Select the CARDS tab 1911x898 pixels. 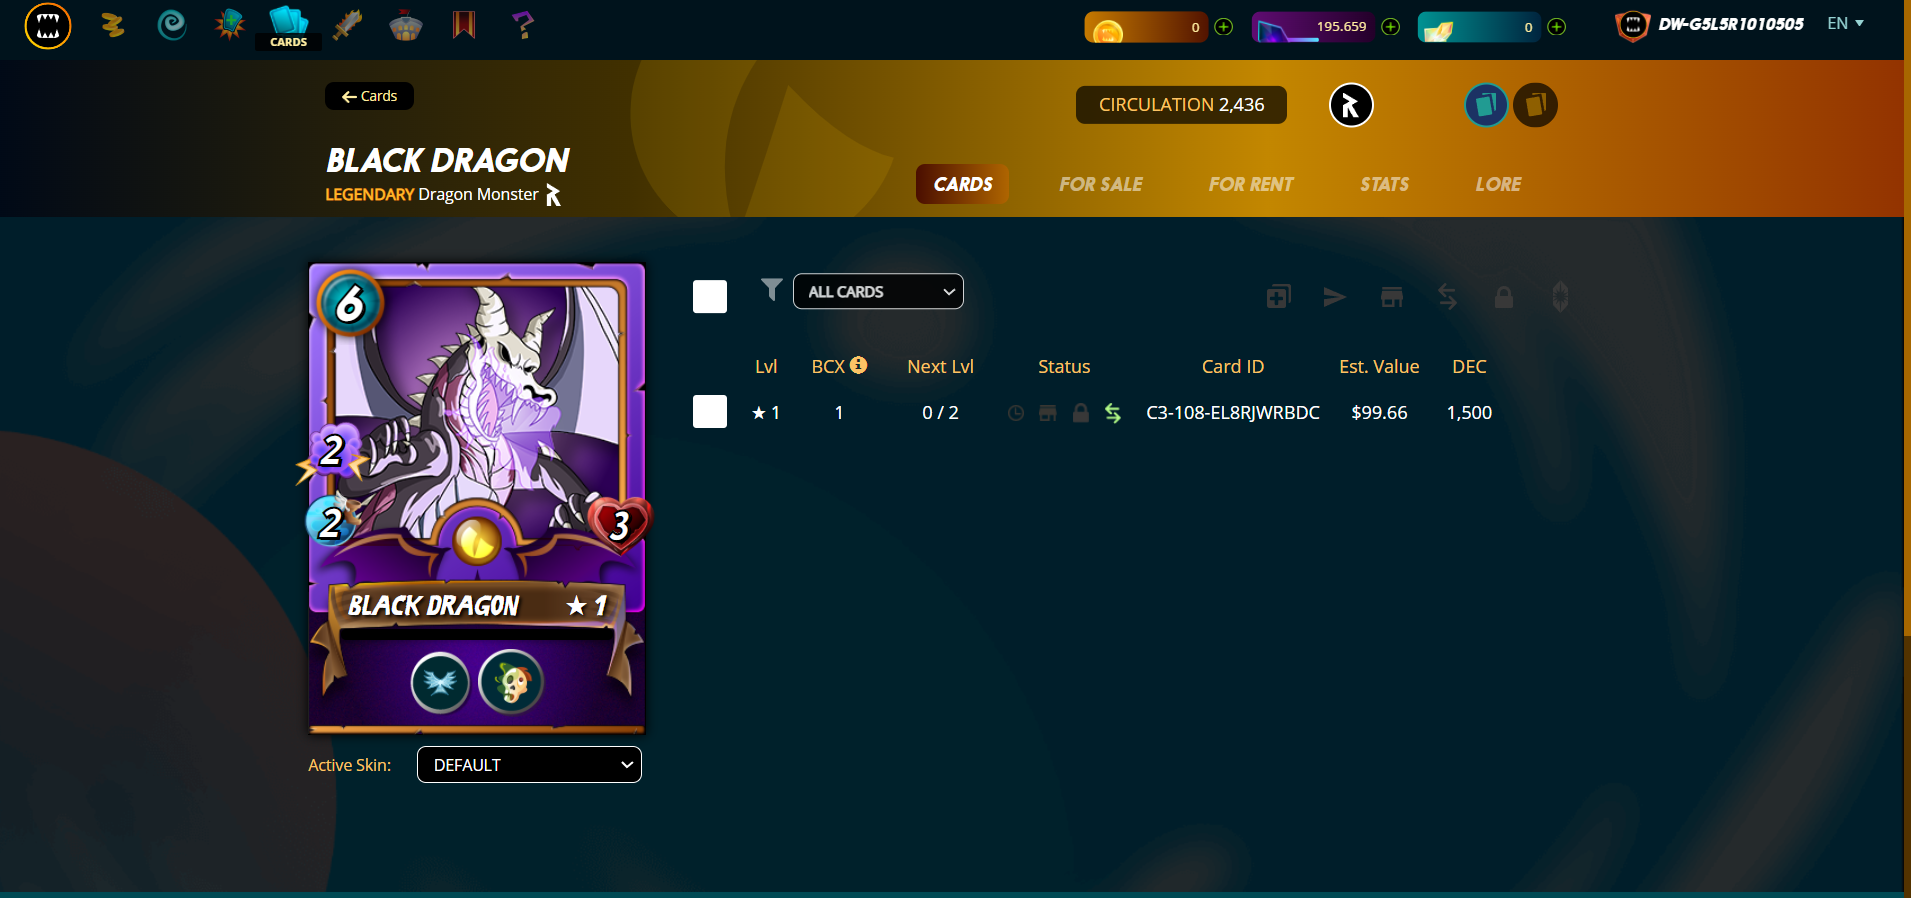pyautogui.click(x=962, y=184)
